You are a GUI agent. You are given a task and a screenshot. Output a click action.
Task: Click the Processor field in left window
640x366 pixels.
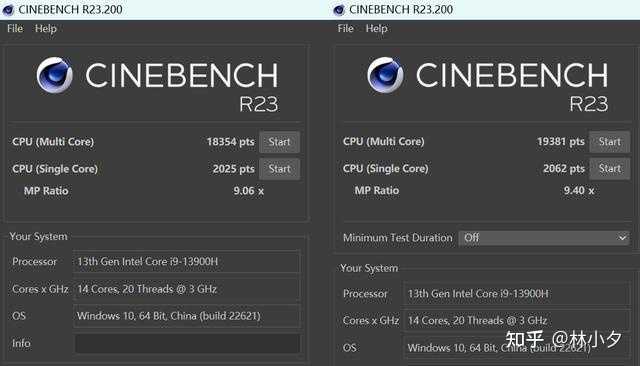click(187, 262)
